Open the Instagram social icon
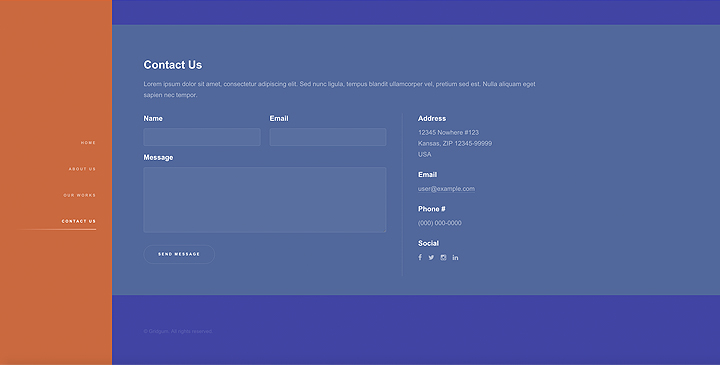 click(x=443, y=258)
